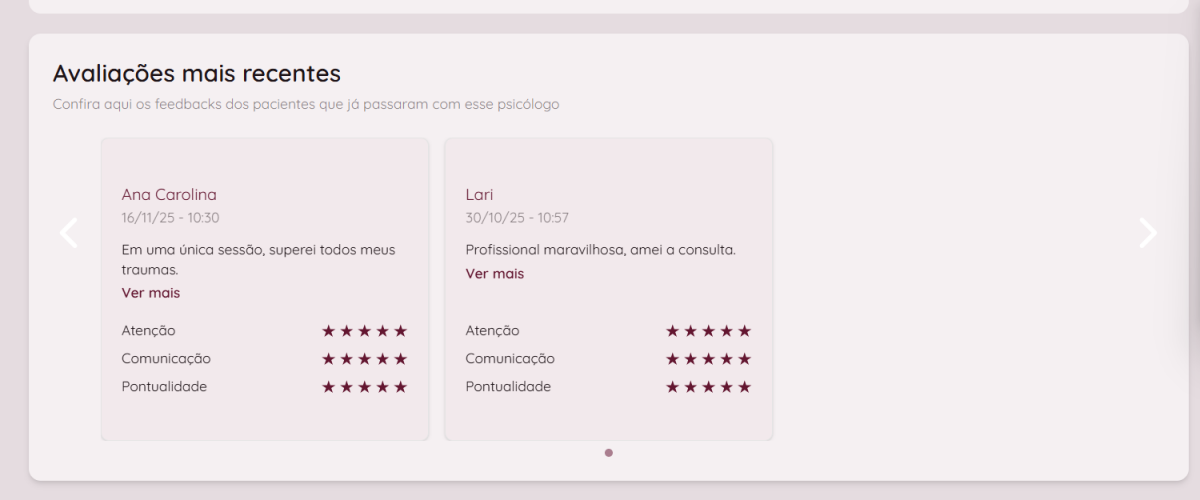Click the Profissional maravilhosa review text
1200x500 pixels.
[x=600, y=250]
